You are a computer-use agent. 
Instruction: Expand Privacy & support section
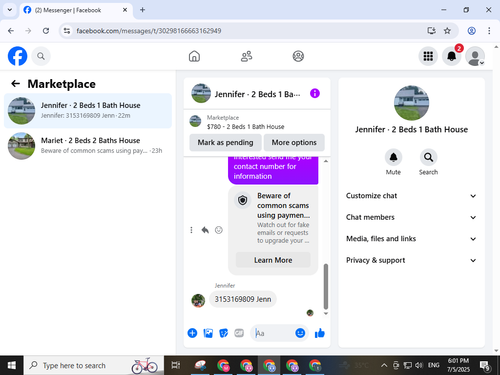point(411,260)
